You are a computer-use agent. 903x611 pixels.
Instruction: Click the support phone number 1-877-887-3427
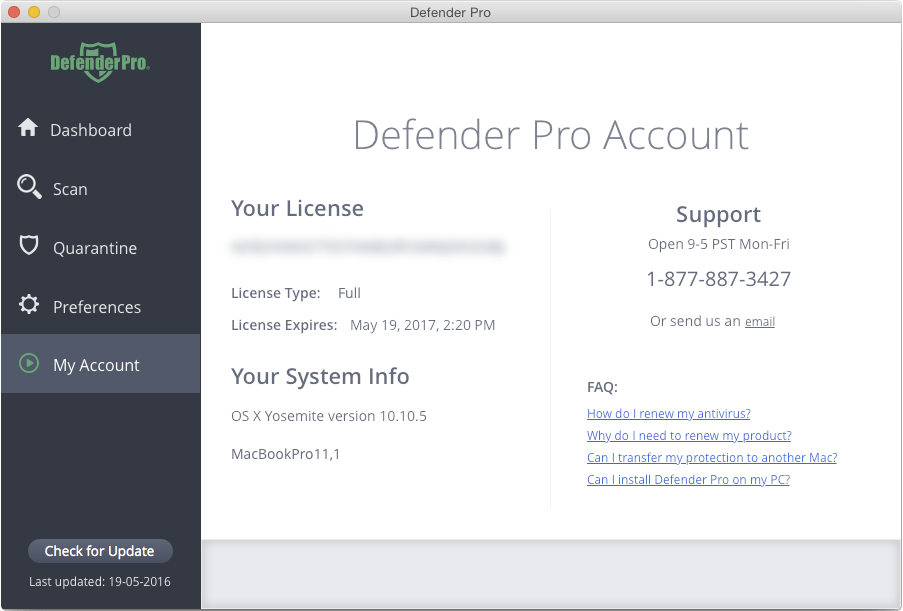coord(719,279)
